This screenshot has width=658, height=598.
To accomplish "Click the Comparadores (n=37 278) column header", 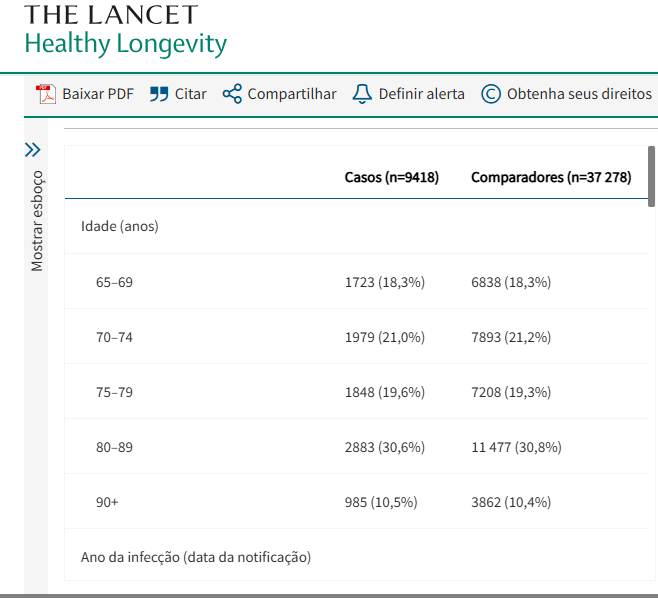I will [x=551, y=177].
